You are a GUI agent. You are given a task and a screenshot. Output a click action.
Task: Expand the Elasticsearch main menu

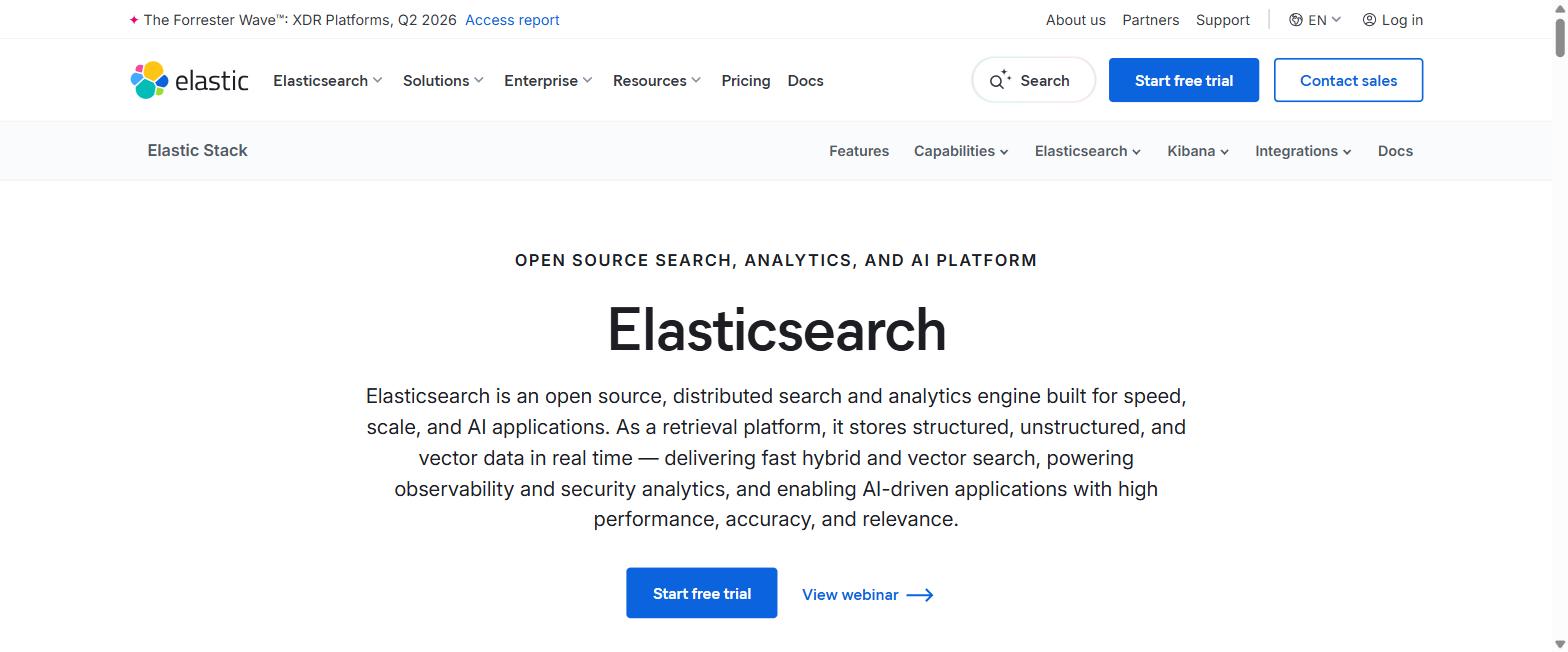[x=328, y=81]
